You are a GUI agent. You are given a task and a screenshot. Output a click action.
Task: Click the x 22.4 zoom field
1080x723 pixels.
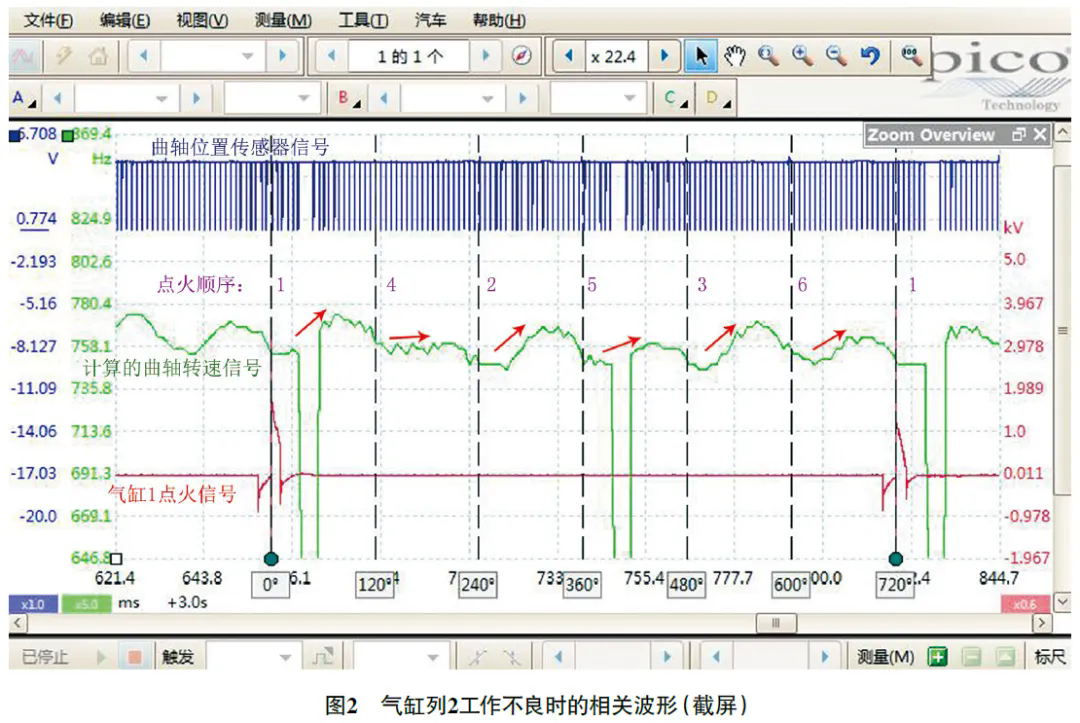click(x=616, y=56)
